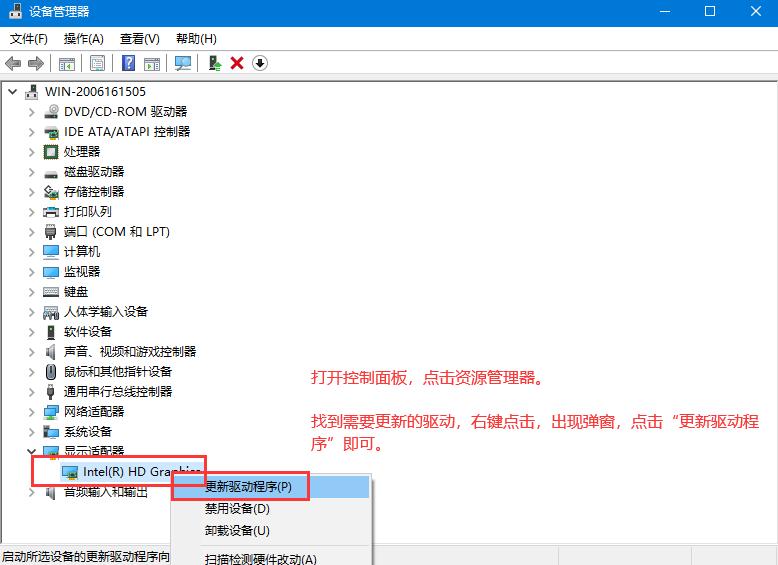Screen dimensions: 778x565
Task: Select the 声音、视频和游戏控制器 entry text
Action: click(130, 352)
